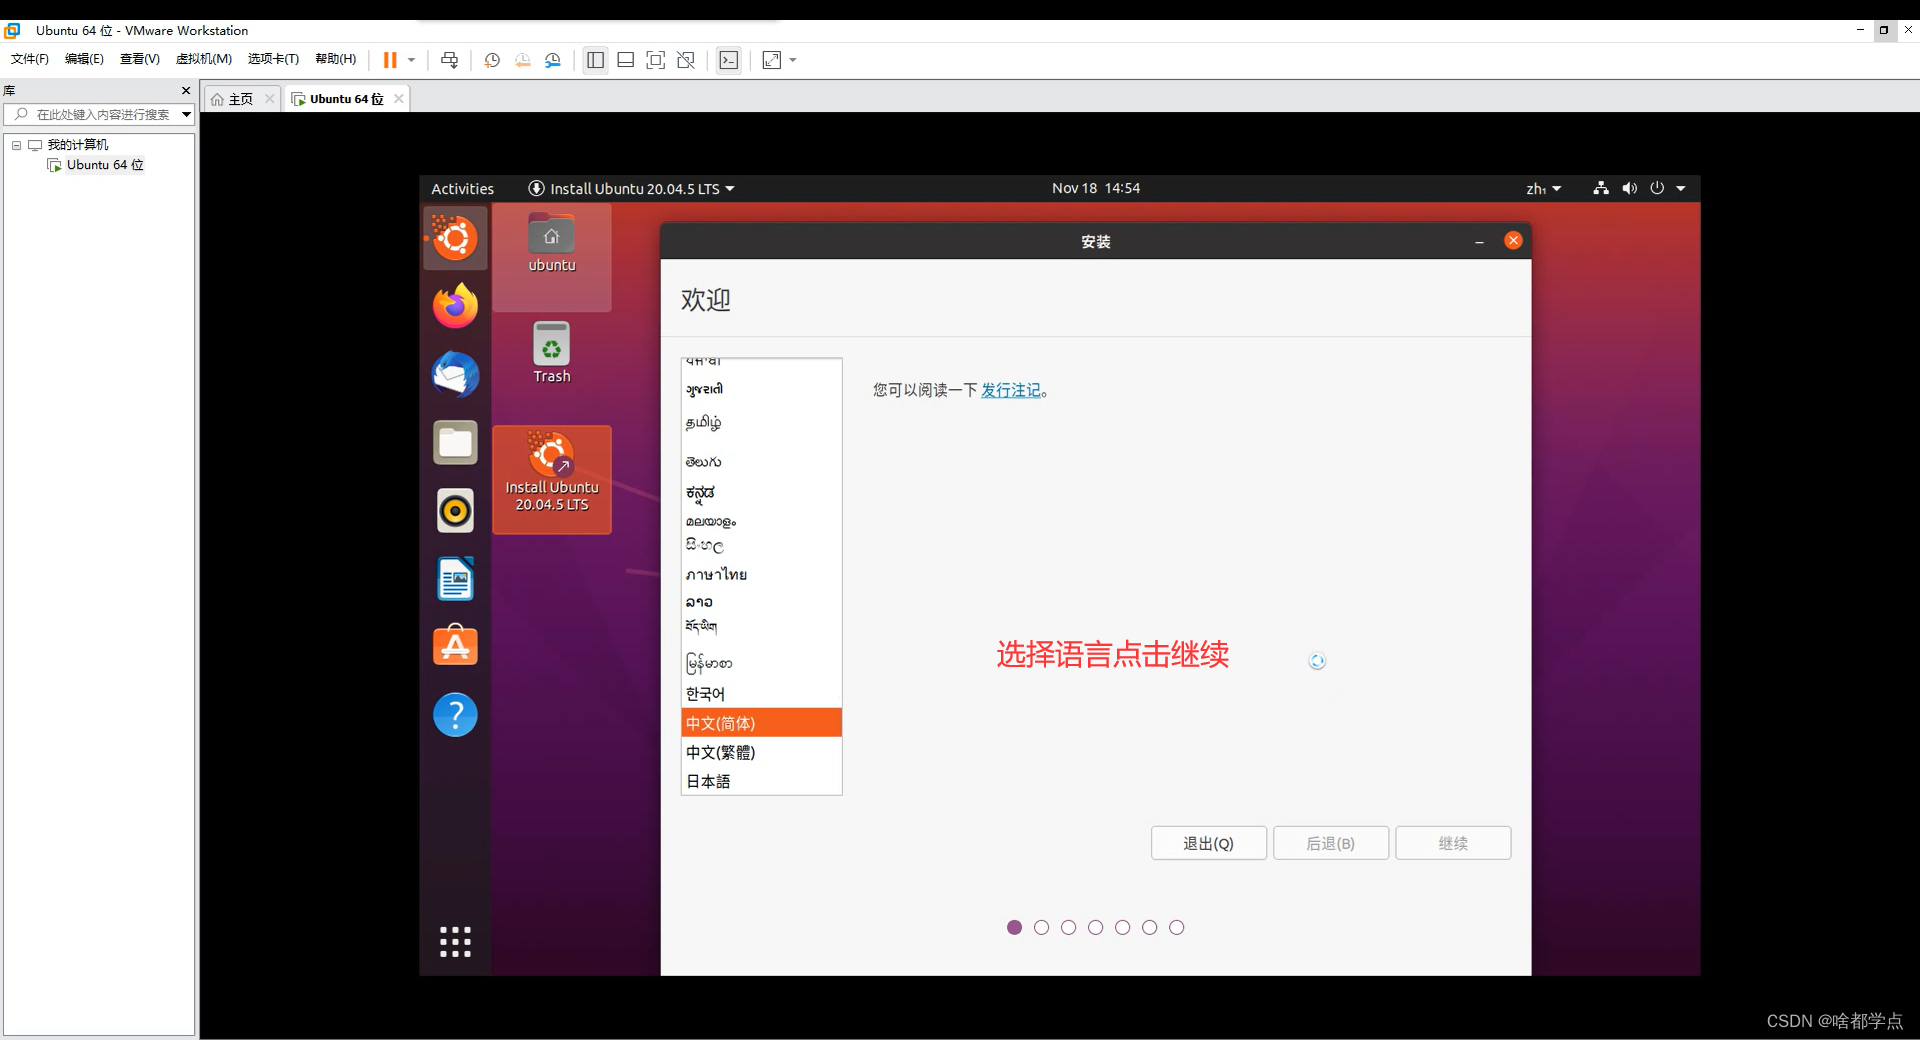Open the clock showing Nov 18 14:54
1920x1040 pixels.
pyautogui.click(x=1096, y=188)
